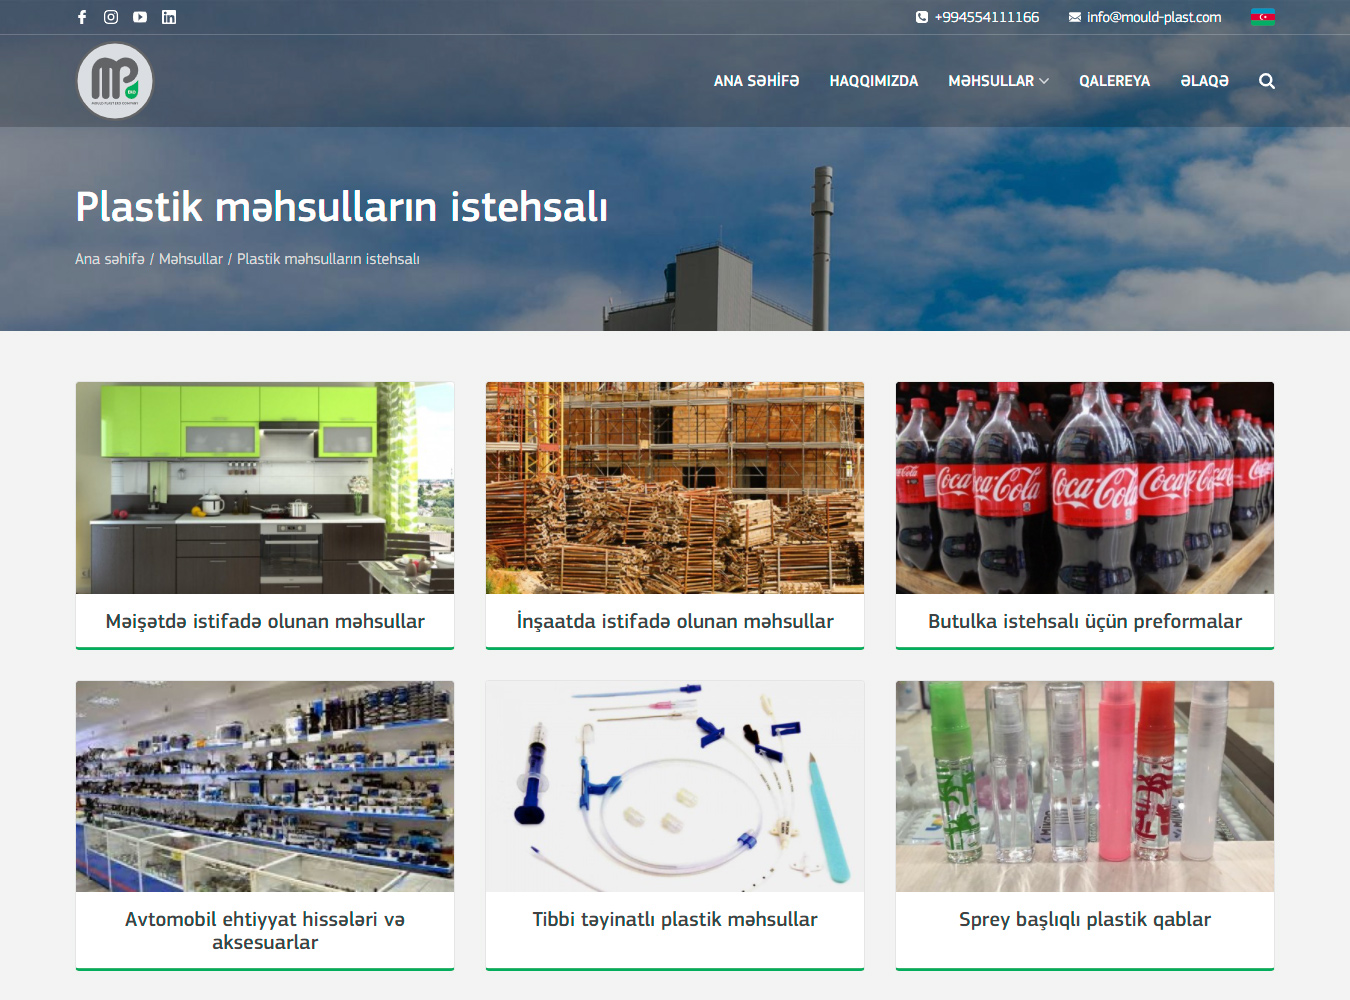Open the LinkedIn social icon
Viewport: 1350px width, 1000px height.
pyautogui.click(x=169, y=17)
